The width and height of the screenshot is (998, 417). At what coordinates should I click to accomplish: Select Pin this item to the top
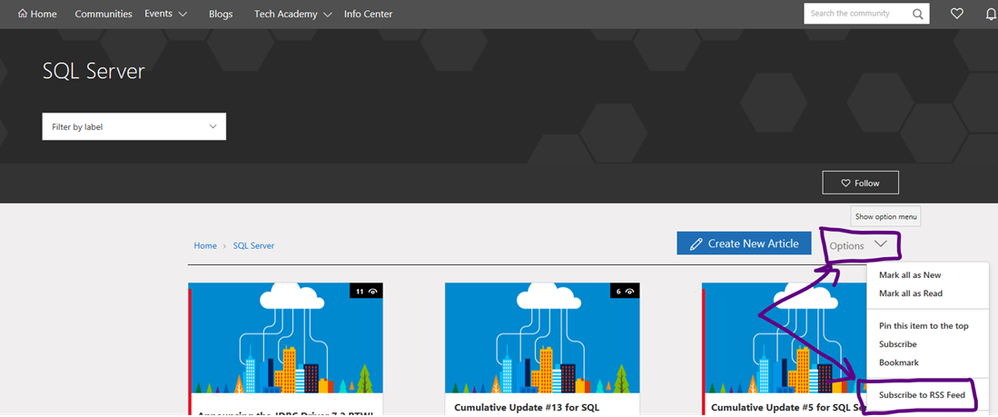924,325
